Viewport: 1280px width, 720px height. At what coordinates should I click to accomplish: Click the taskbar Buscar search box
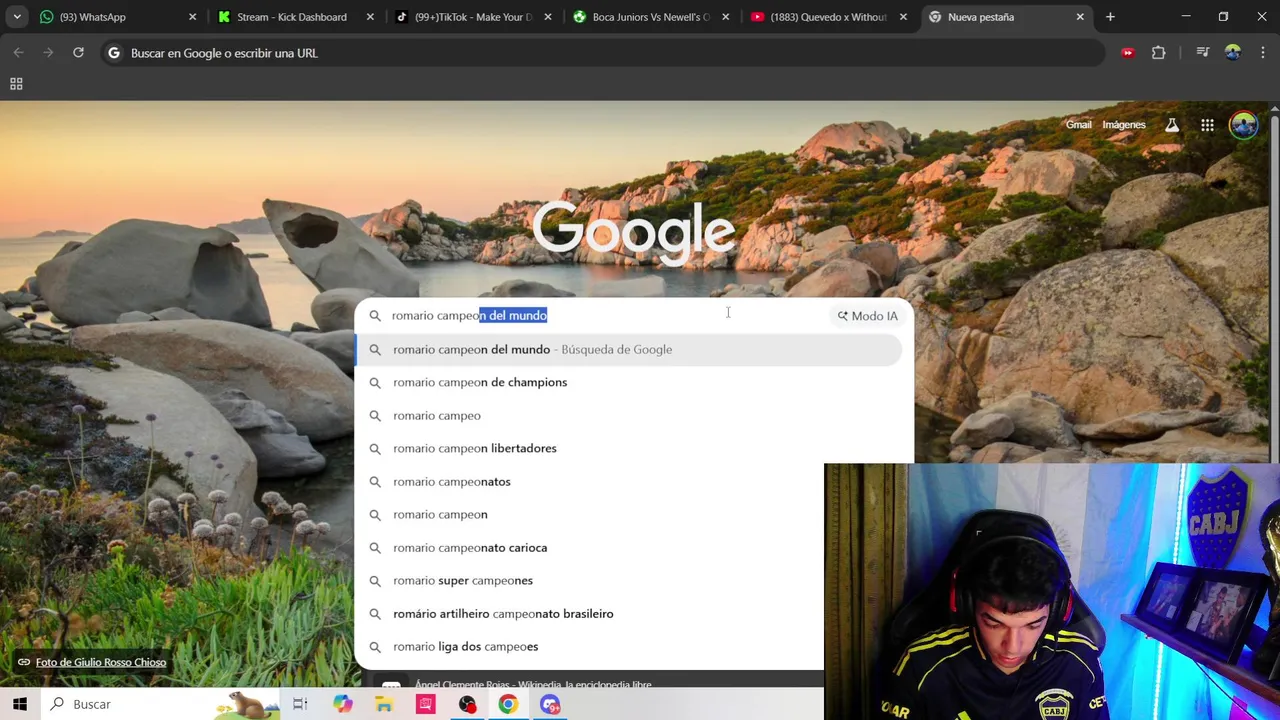coord(160,704)
